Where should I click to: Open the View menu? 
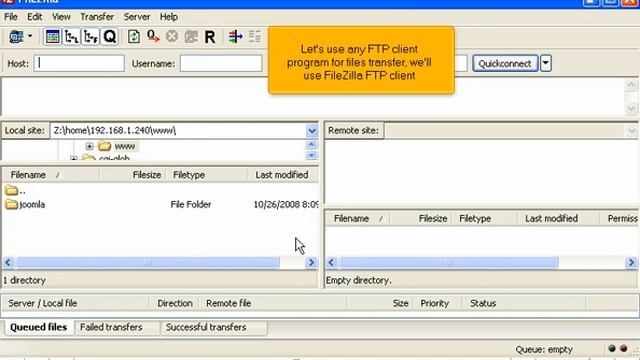(x=61, y=17)
